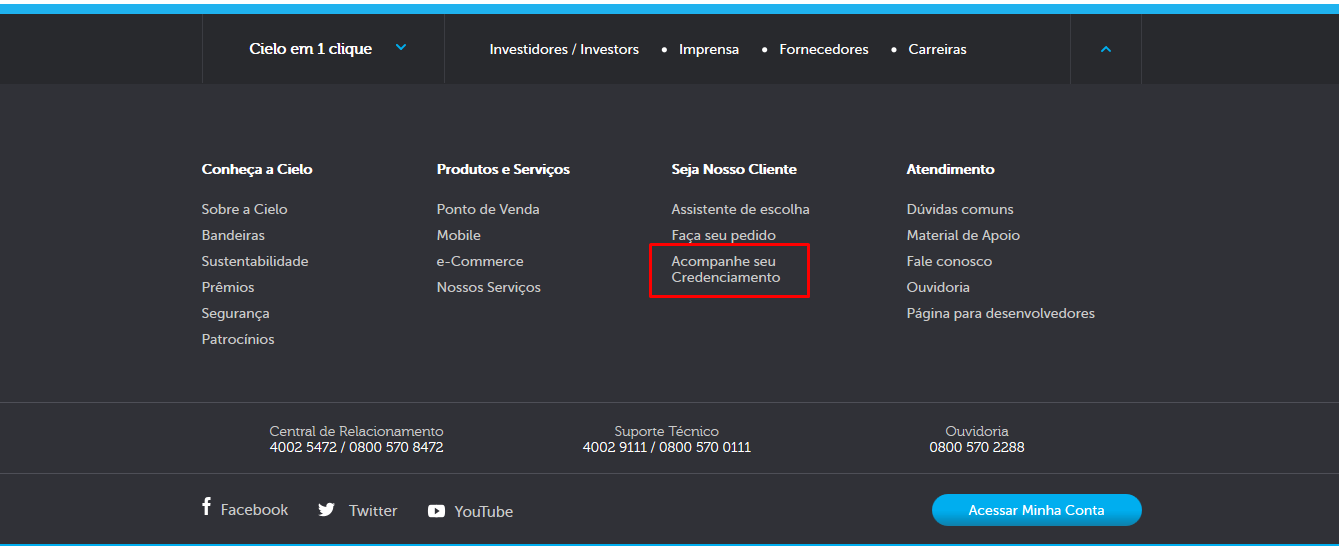Click Central de Relacionamento phone number 4002 5472

(x=303, y=447)
